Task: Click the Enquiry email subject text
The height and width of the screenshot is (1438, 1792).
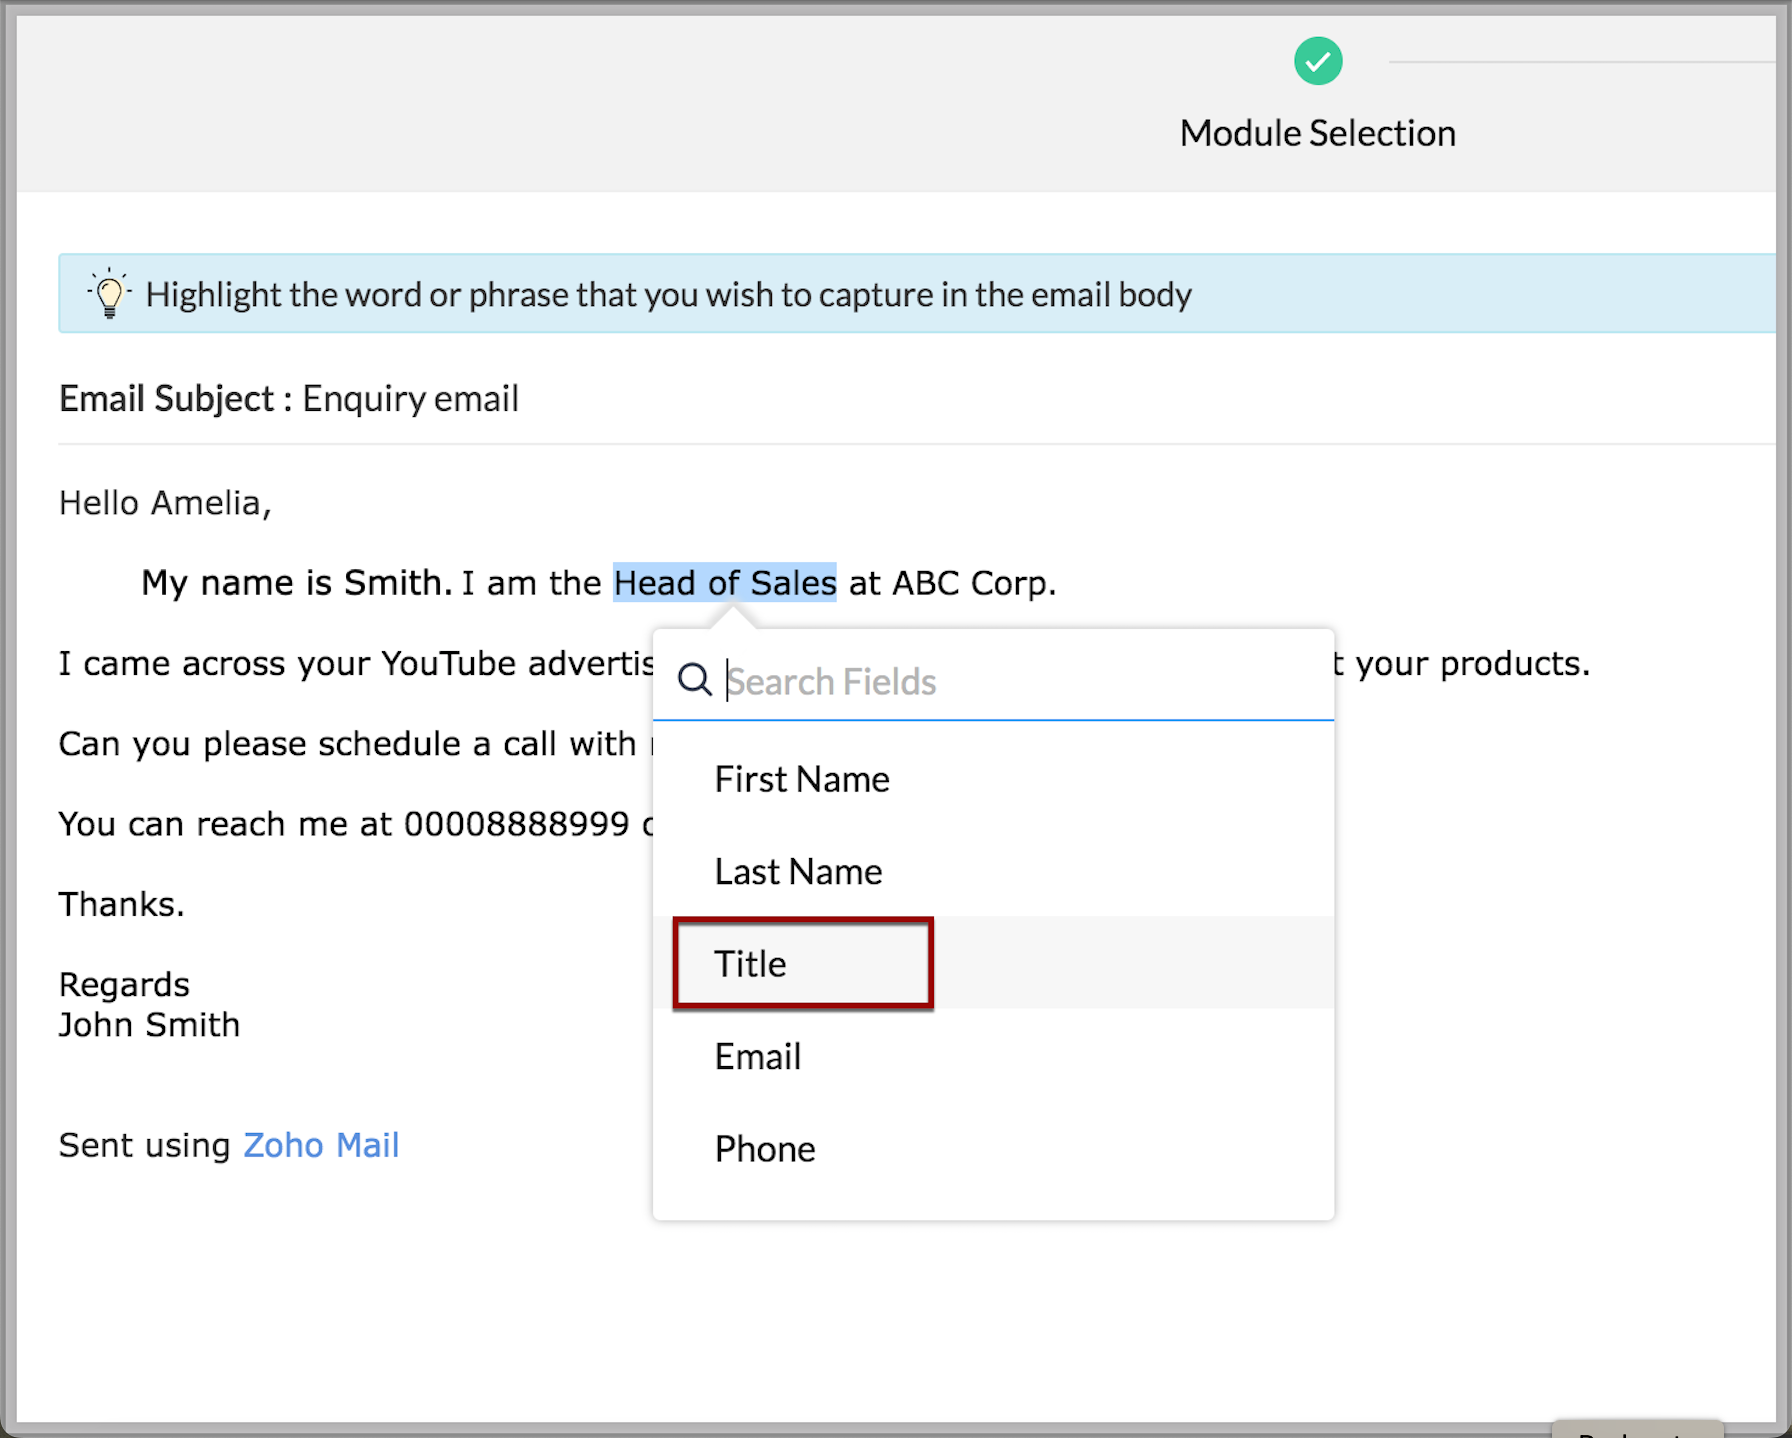Action: point(410,398)
